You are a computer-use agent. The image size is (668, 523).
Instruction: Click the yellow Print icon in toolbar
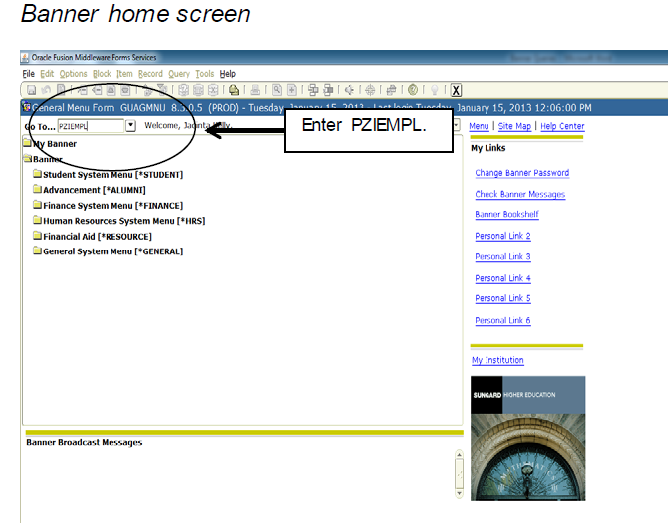tap(233, 90)
